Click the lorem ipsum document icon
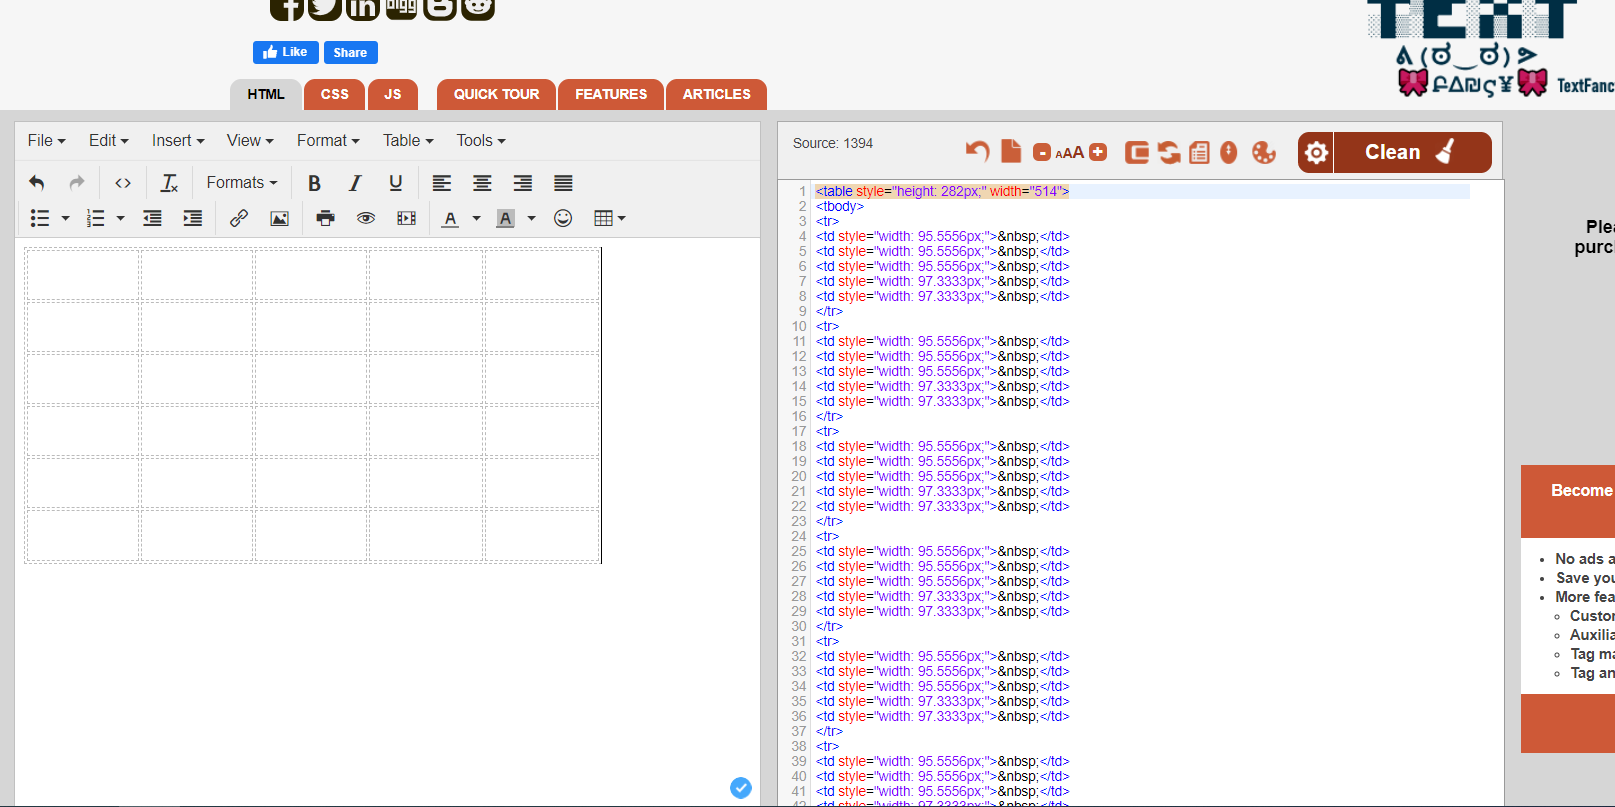1615x807 pixels. pyautogui.click(x=1199, y=152)
